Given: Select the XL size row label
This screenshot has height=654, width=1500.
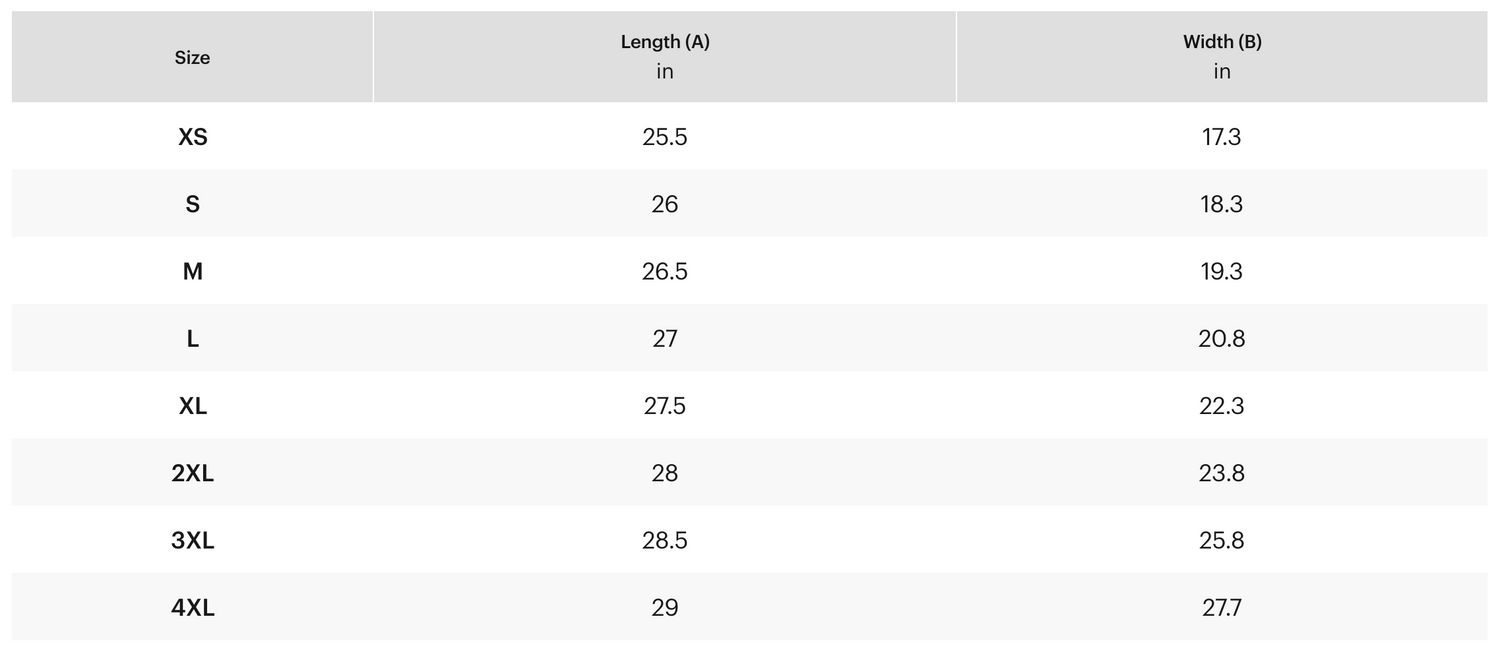Looking at the screenshot, I should click(193, 406).
